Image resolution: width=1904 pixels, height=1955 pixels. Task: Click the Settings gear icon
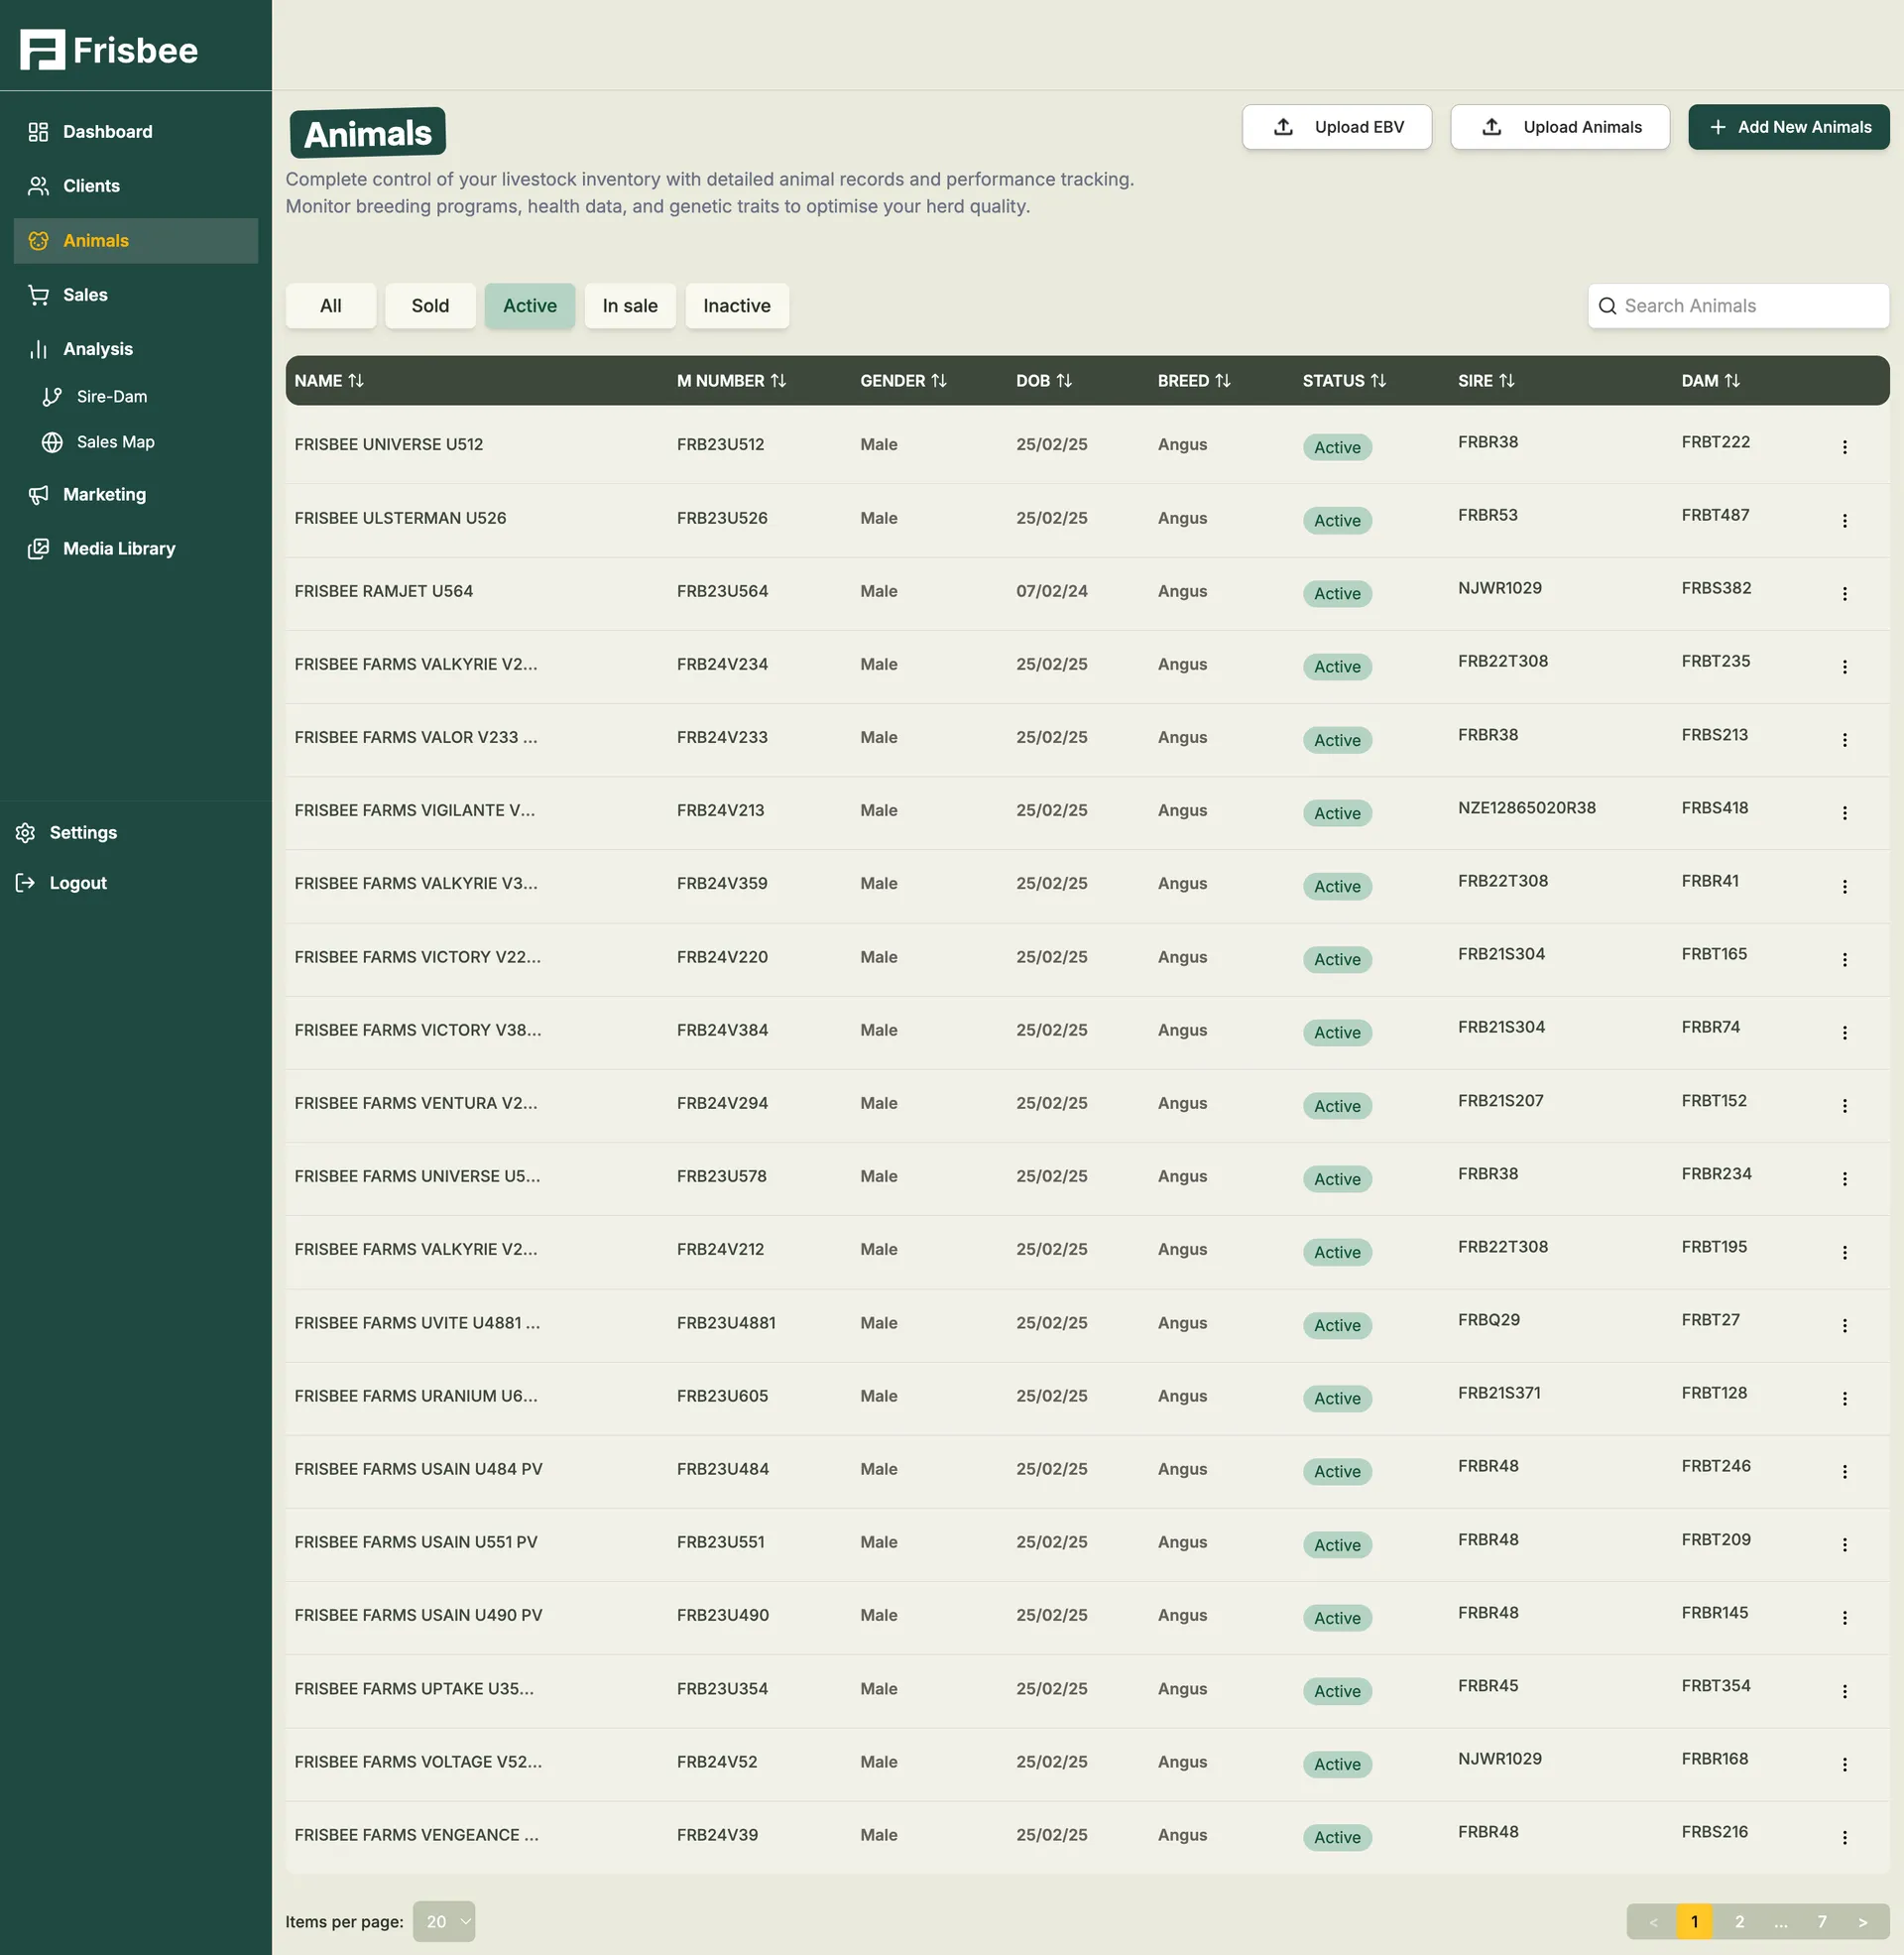(24, 832)
